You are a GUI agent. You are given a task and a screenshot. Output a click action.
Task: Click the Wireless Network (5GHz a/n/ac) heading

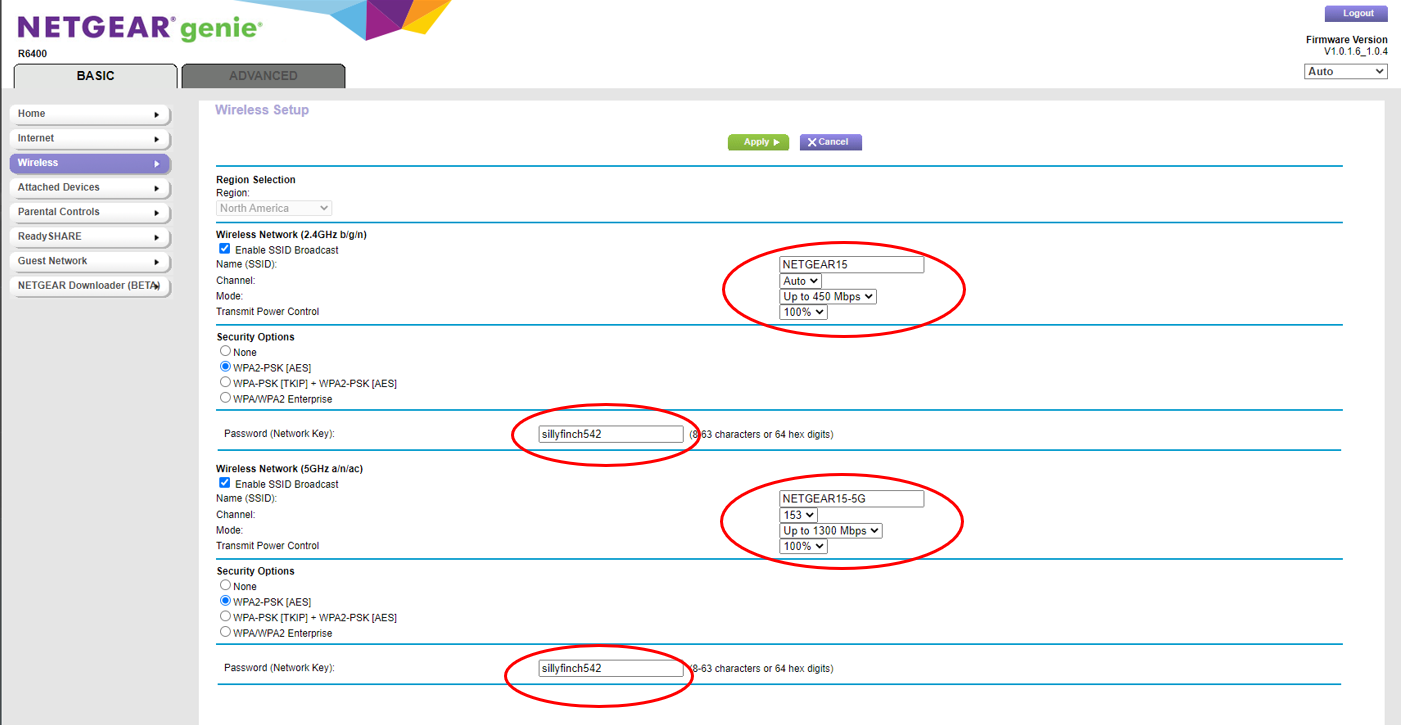[x=289, y=469]
